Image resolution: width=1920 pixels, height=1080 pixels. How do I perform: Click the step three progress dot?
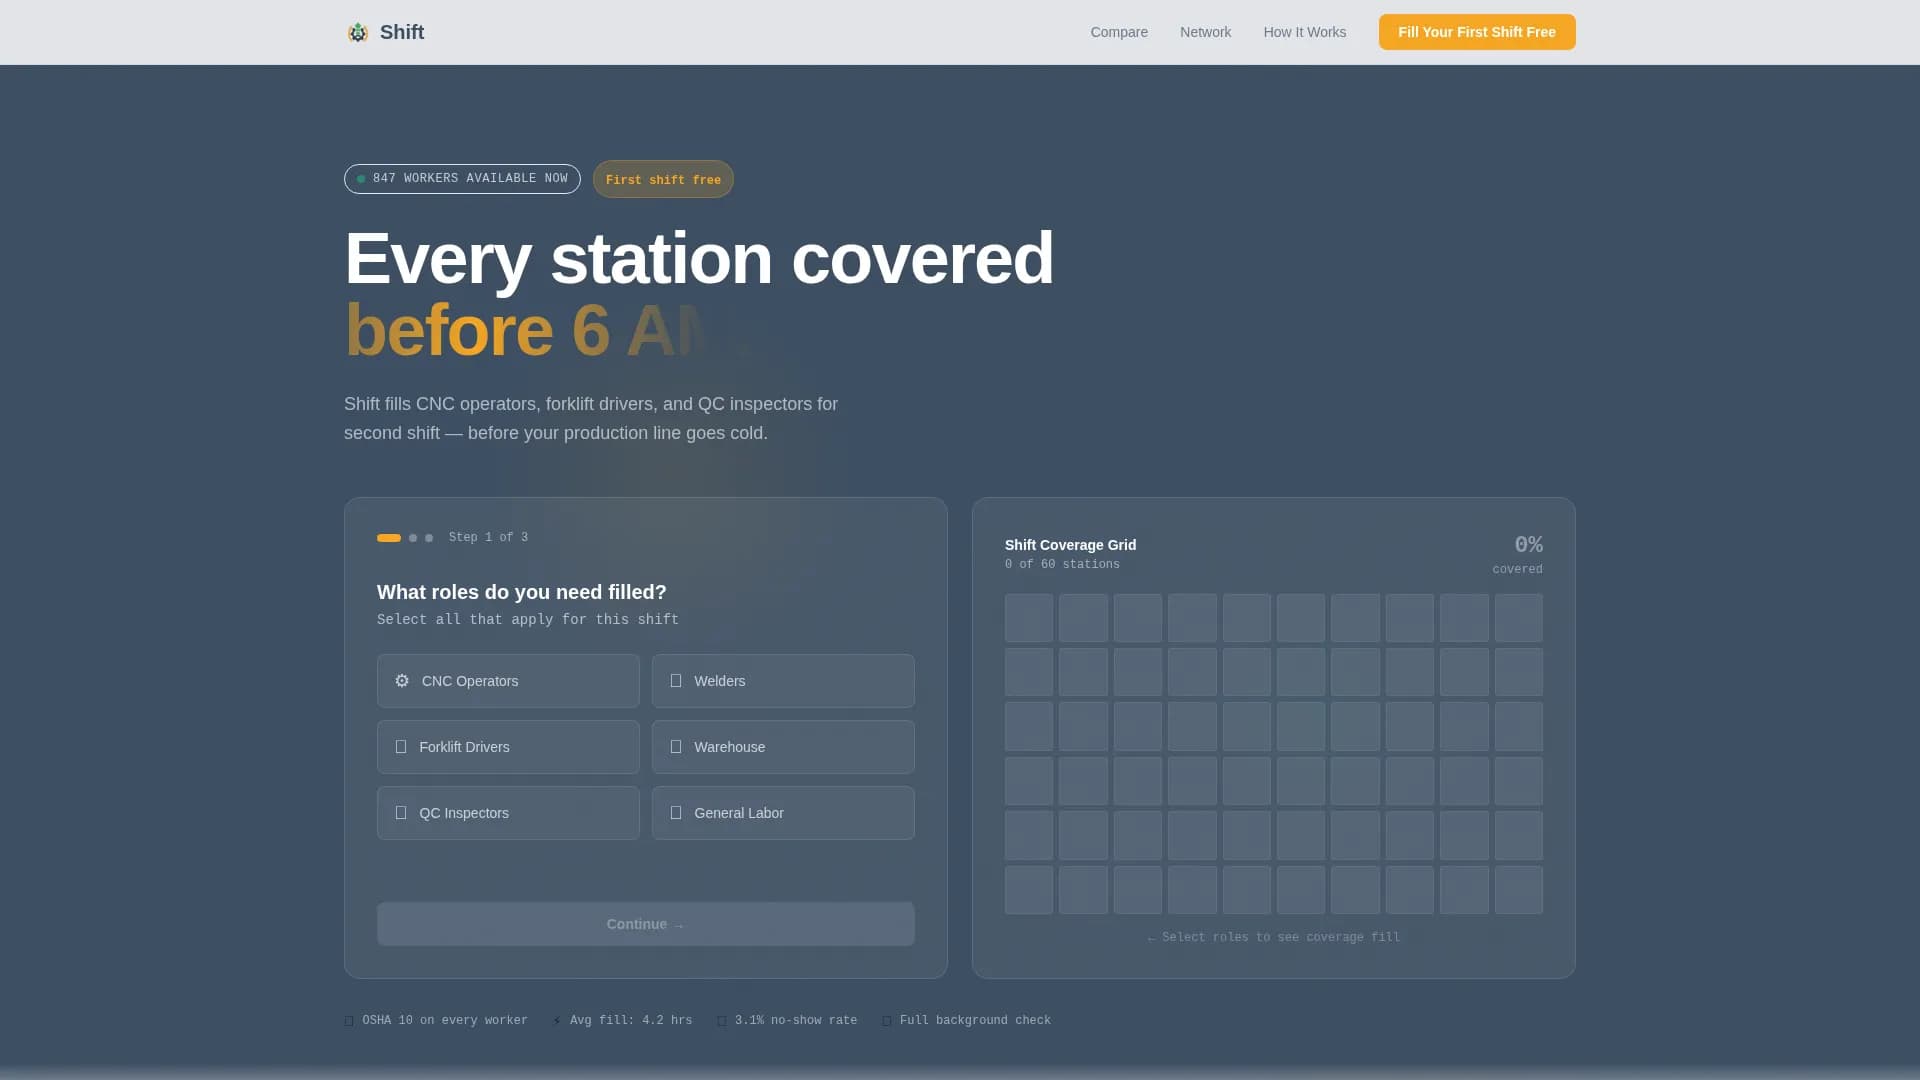[429, 538]
